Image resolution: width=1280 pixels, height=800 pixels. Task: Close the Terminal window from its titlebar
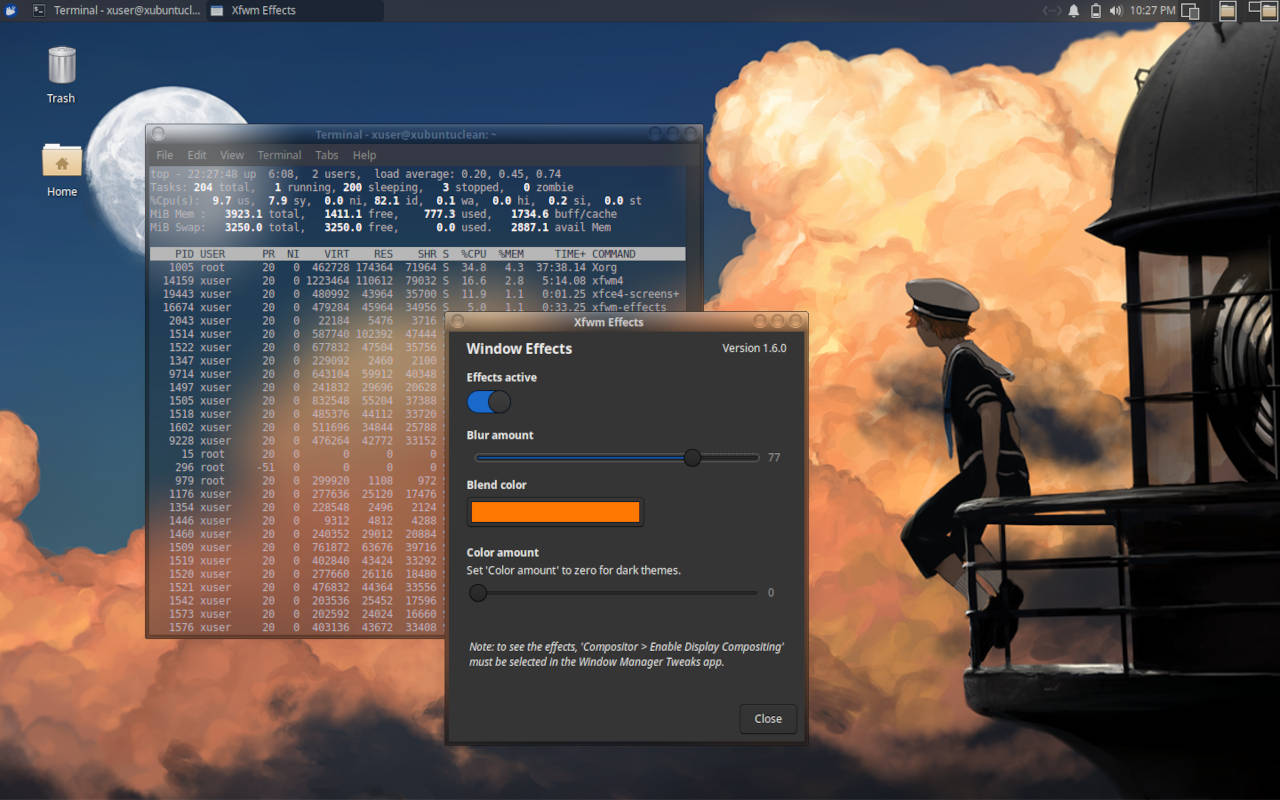coord(690,134)
